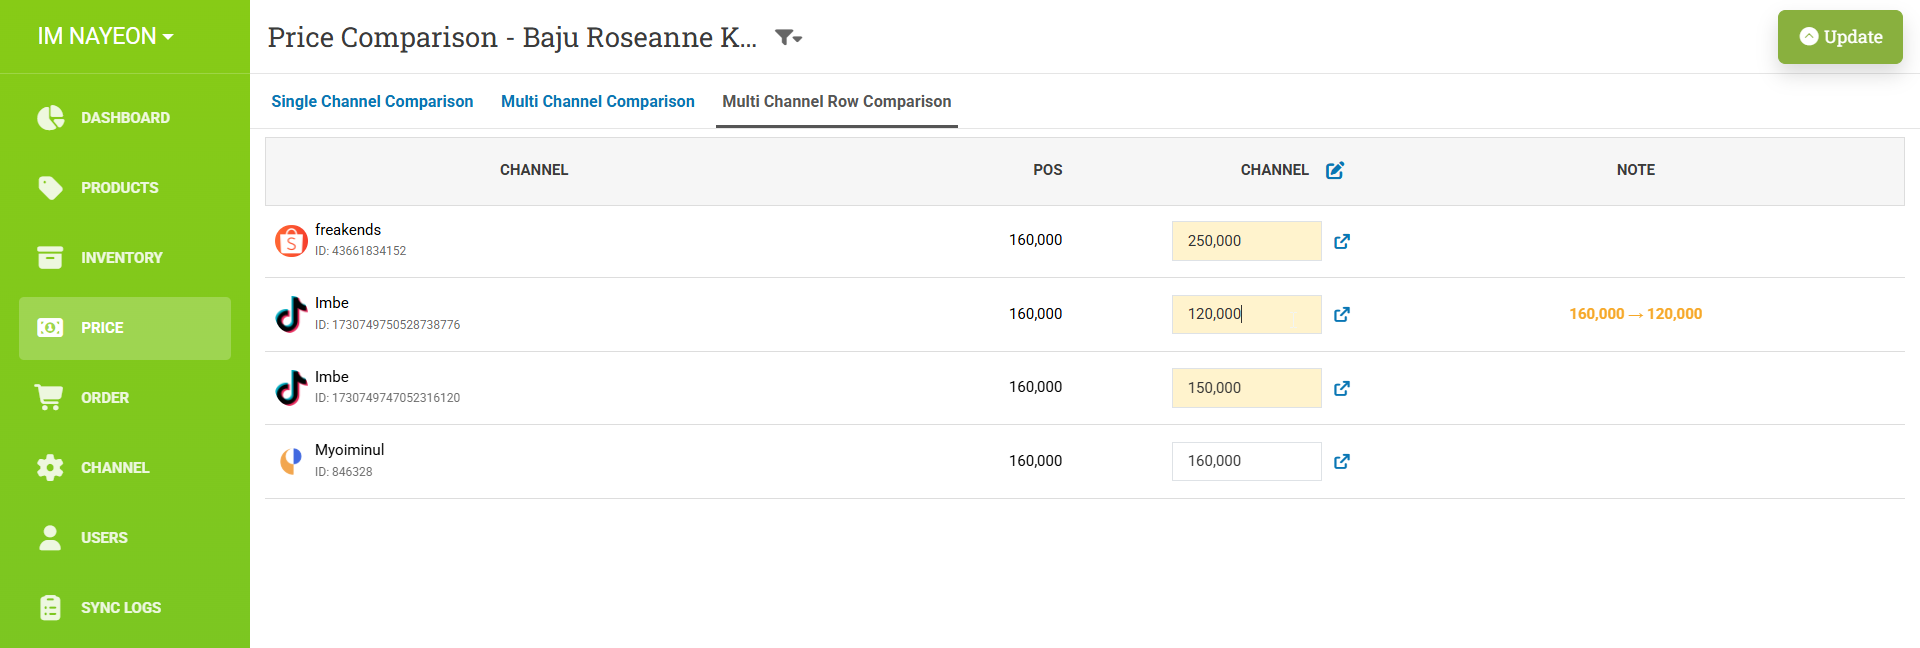The height and width of the screenshot is (648, 1920).
Task: Open the Inventory section
Action: pos(120,258)
